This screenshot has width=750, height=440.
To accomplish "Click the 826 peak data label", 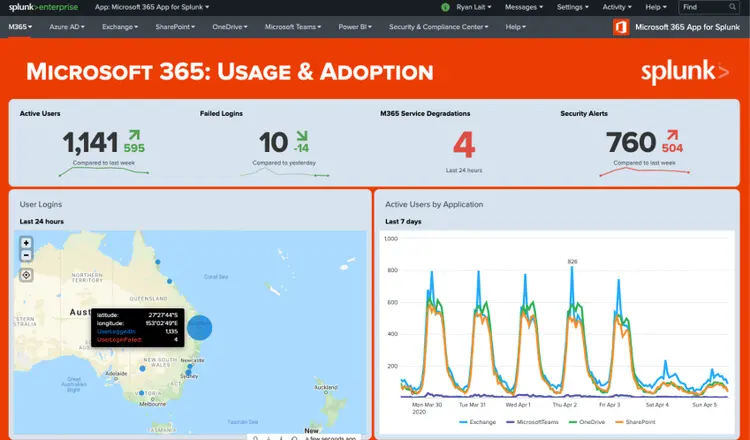I will coord(572,262).
